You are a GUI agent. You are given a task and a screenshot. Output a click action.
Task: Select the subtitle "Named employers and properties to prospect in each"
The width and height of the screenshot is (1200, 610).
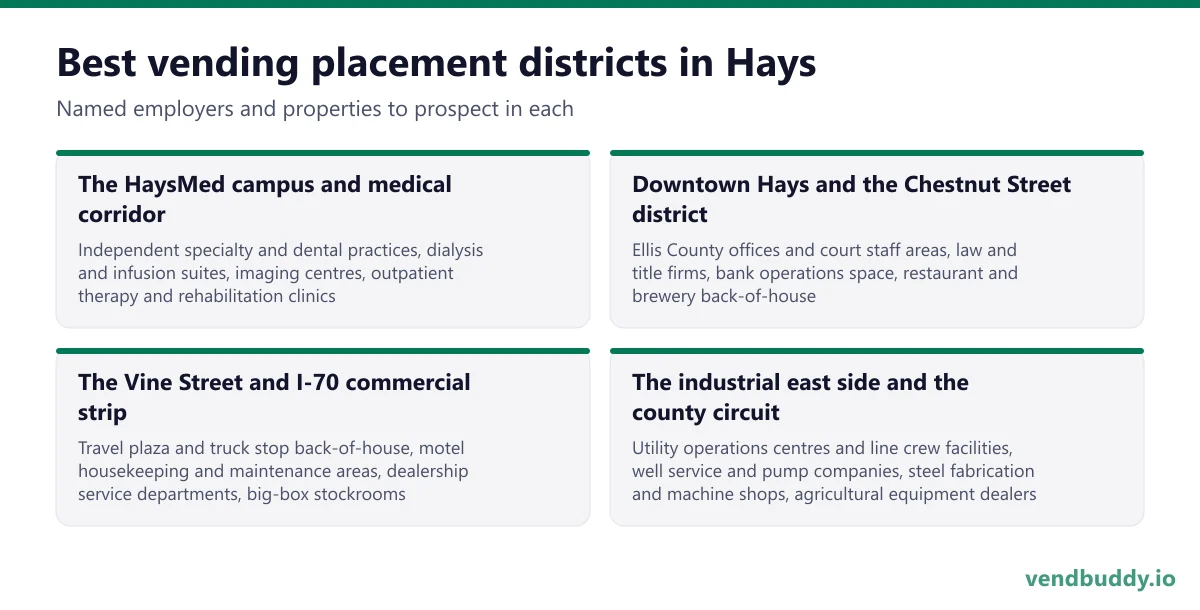[x=315, y=108]
